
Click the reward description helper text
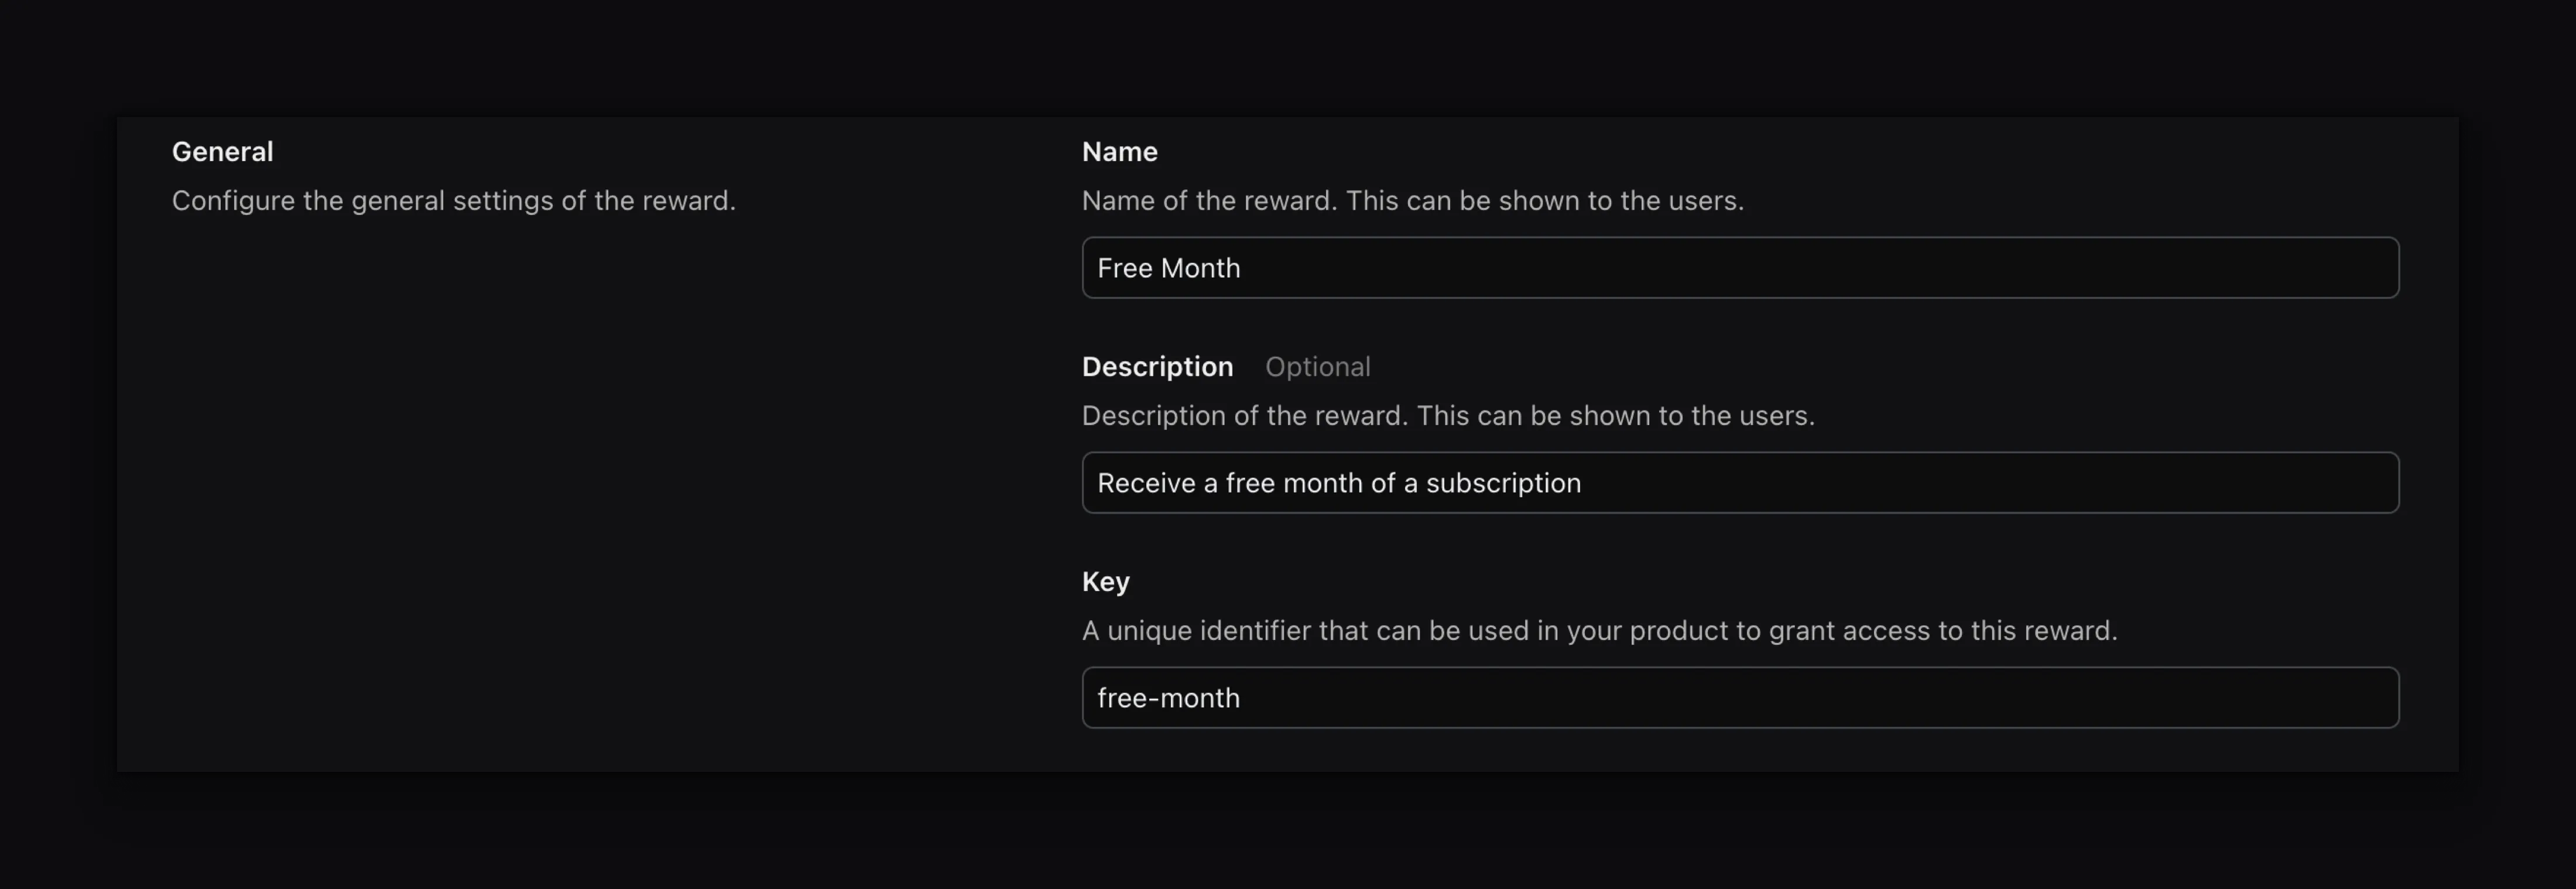1448,415
